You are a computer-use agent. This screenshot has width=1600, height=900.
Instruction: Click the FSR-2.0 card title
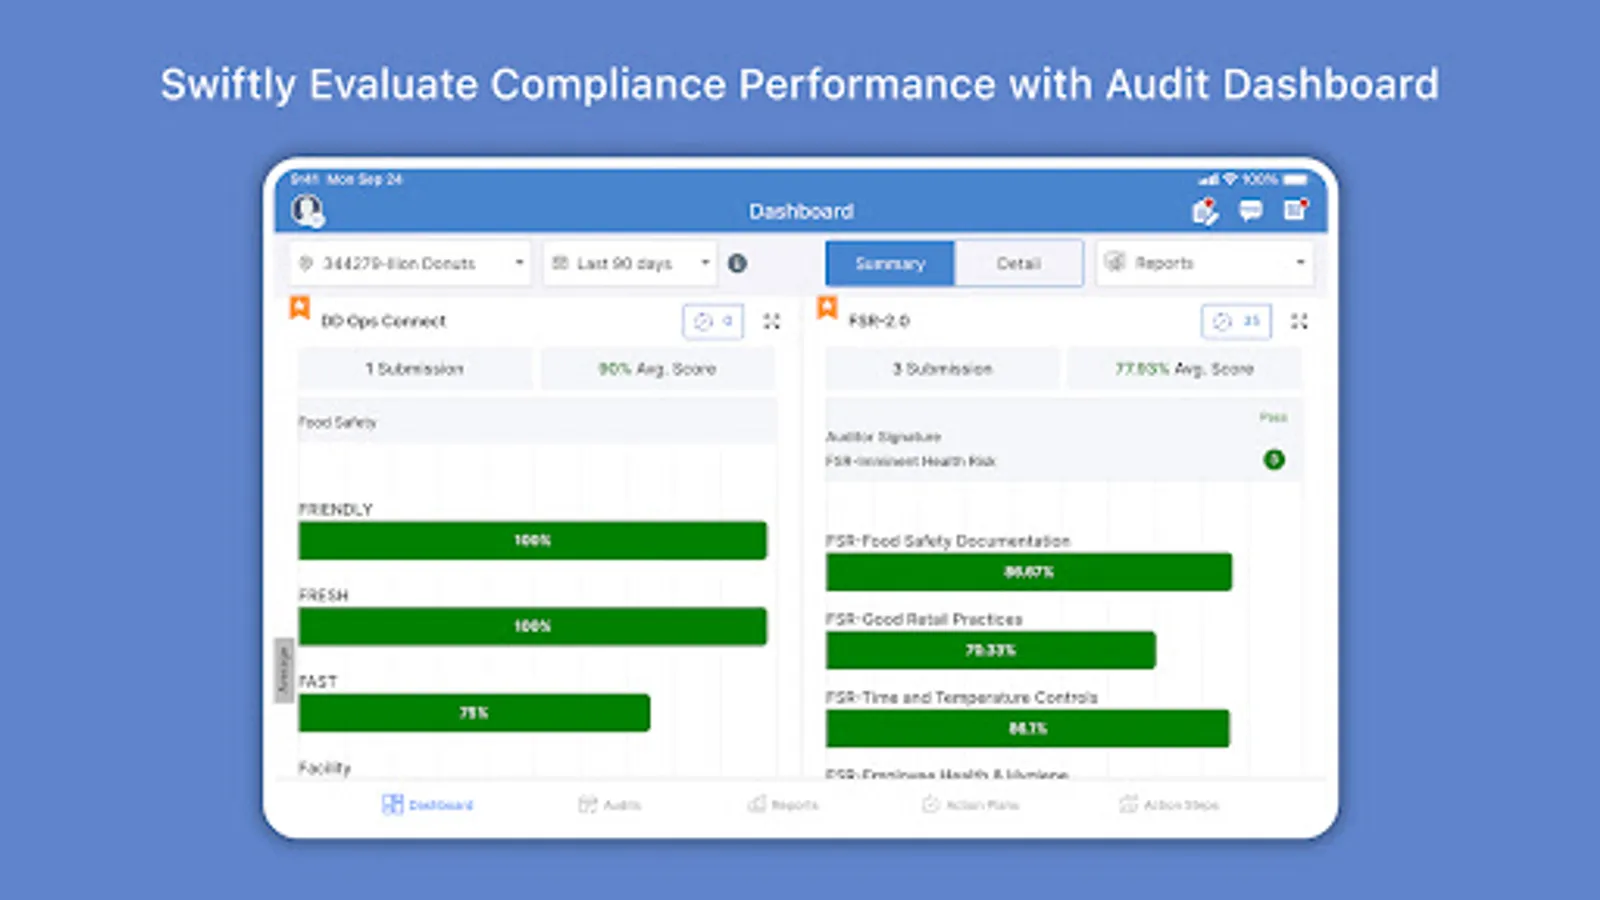(x=879, y=321)
